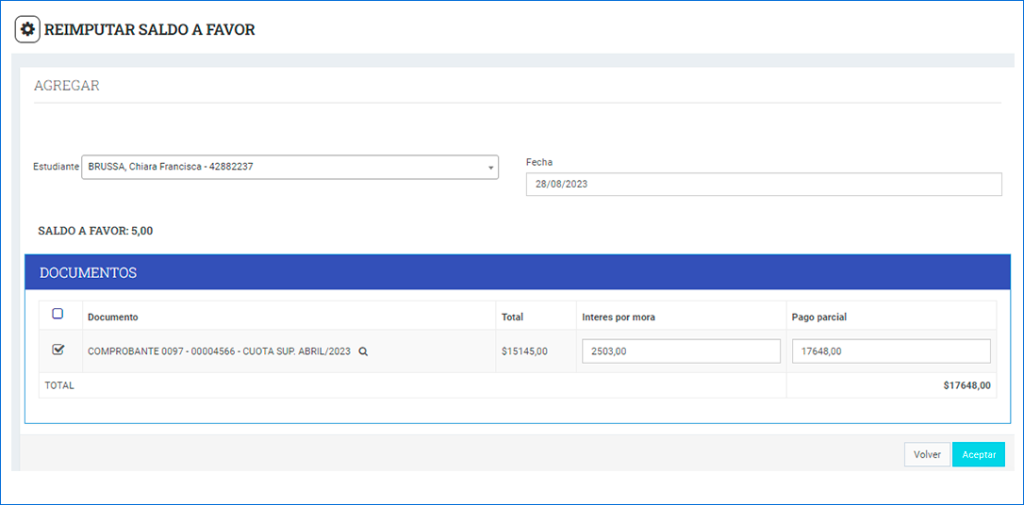1024x505 pixels.
Task: Click the $15145,00 total cell
Action: (x=524, y=352)
